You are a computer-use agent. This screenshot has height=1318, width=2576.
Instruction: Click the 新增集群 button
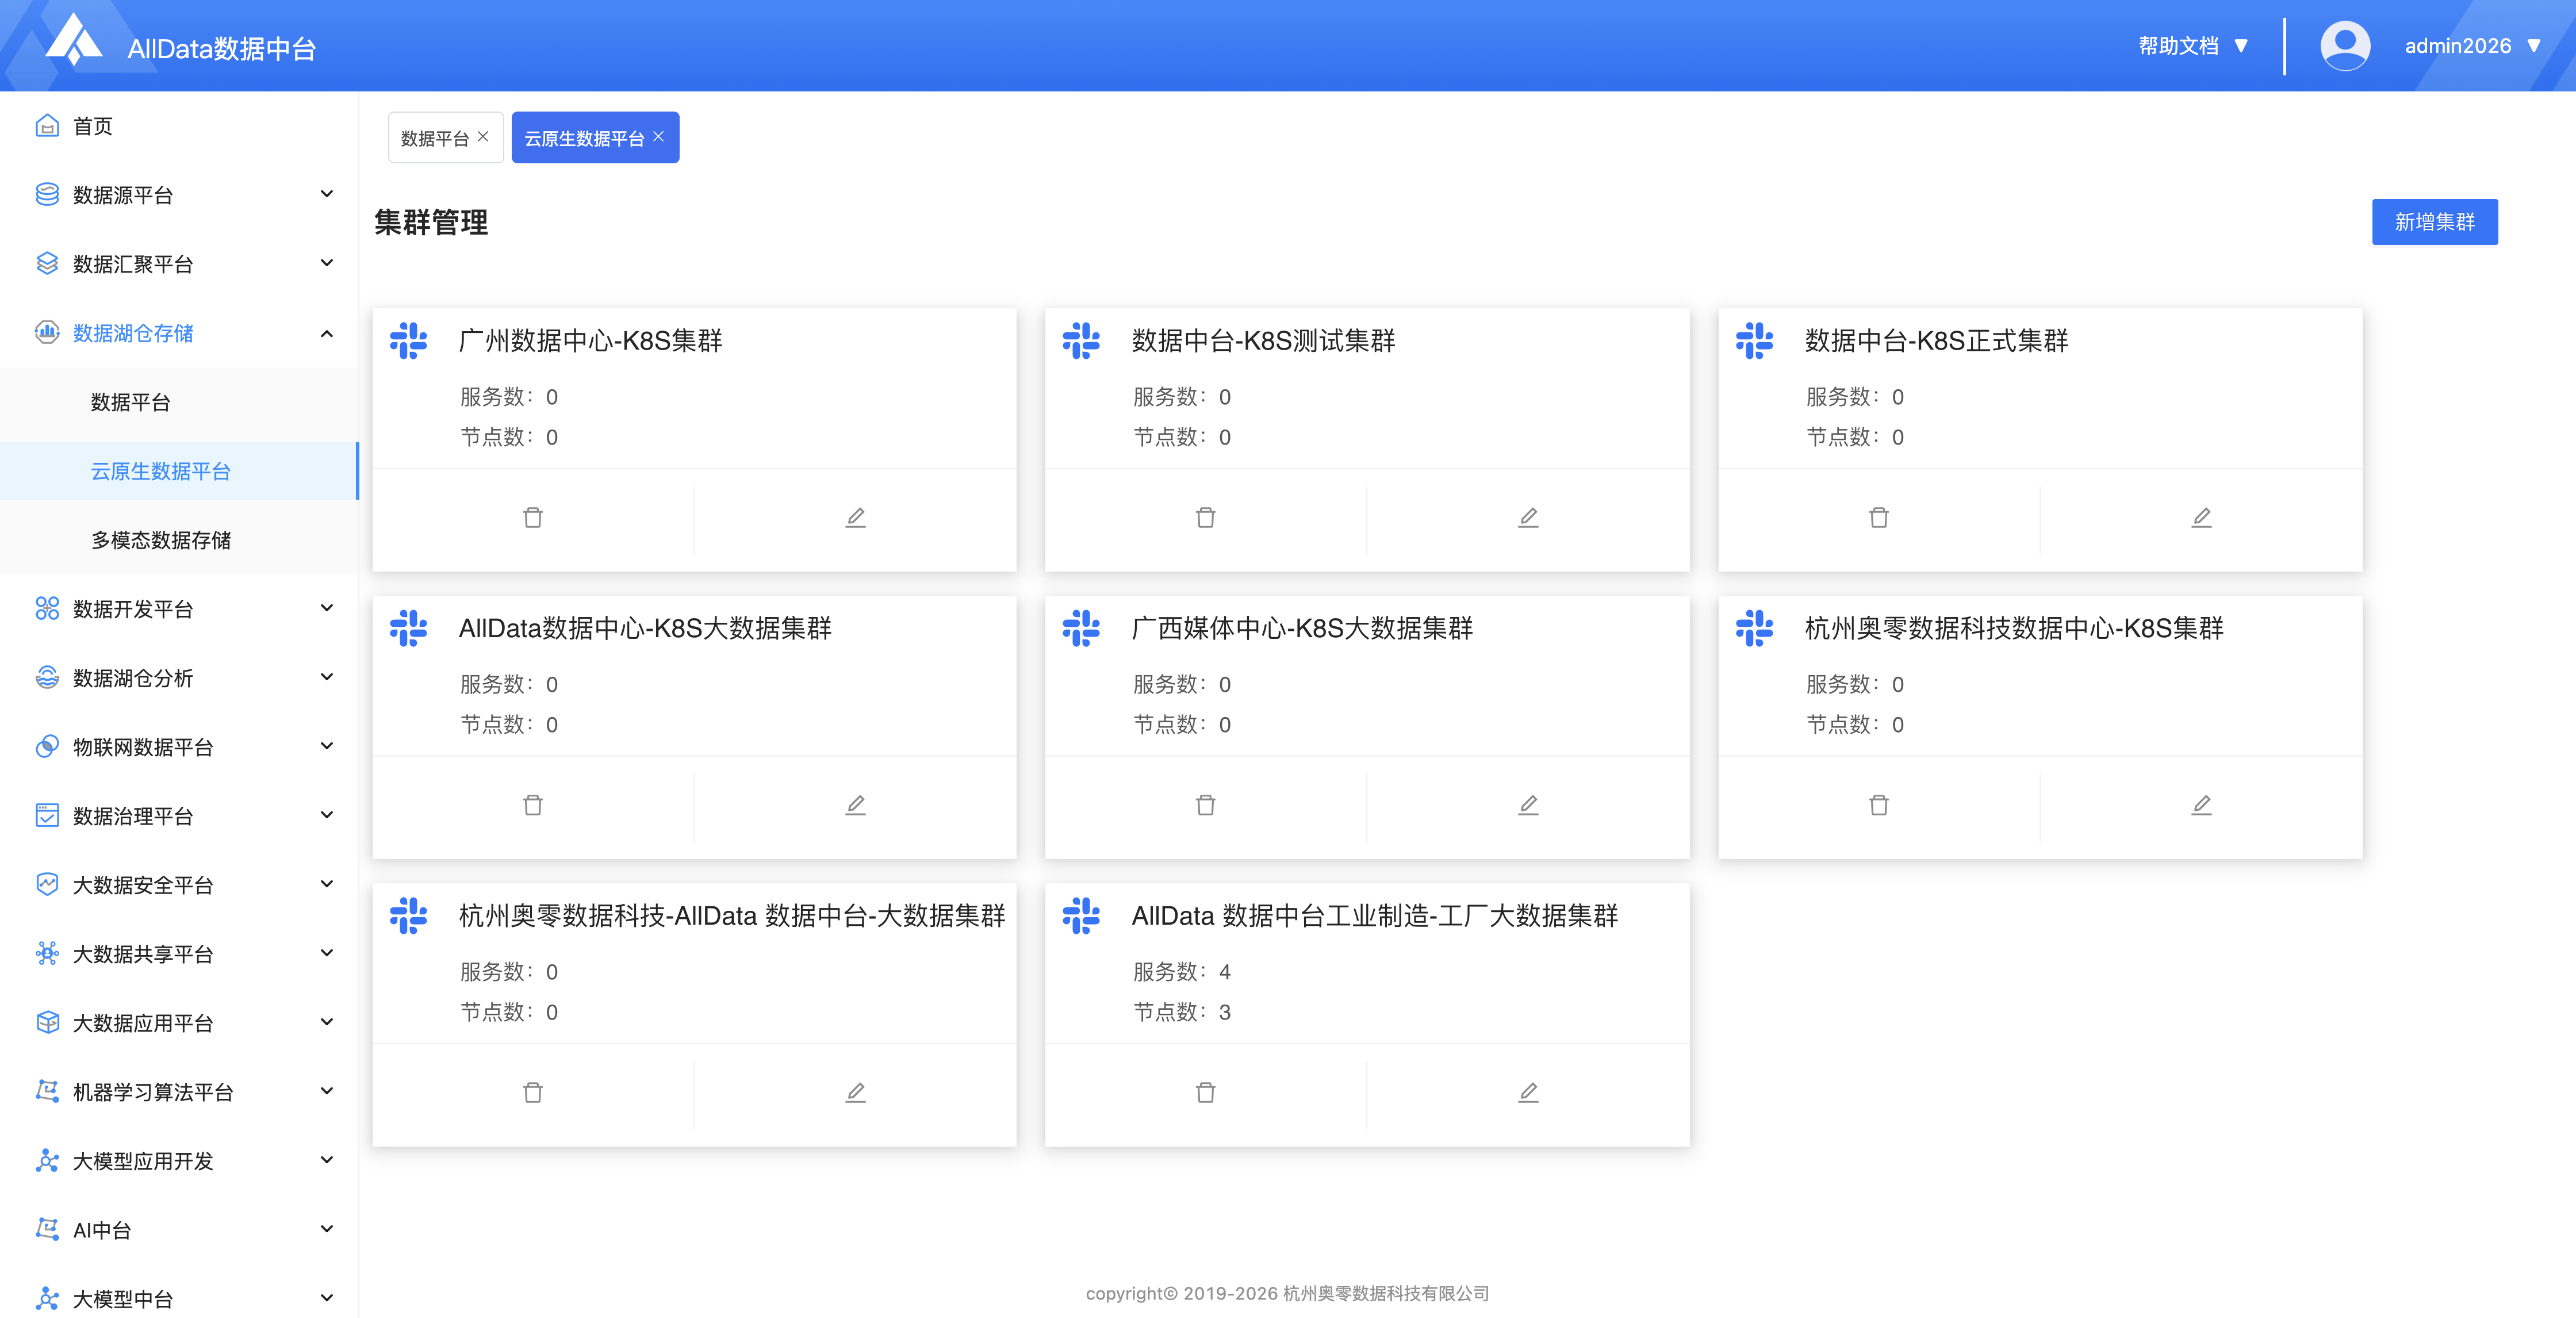2434,222
